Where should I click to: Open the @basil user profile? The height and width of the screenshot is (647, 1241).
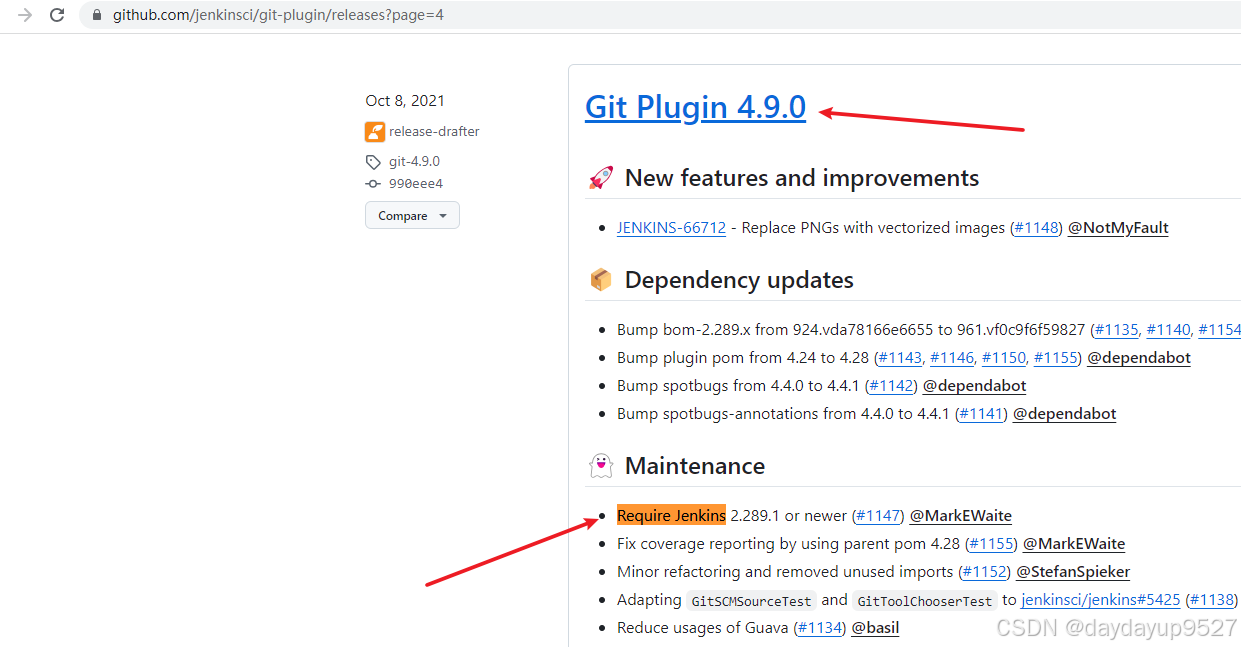pos(875,628)
